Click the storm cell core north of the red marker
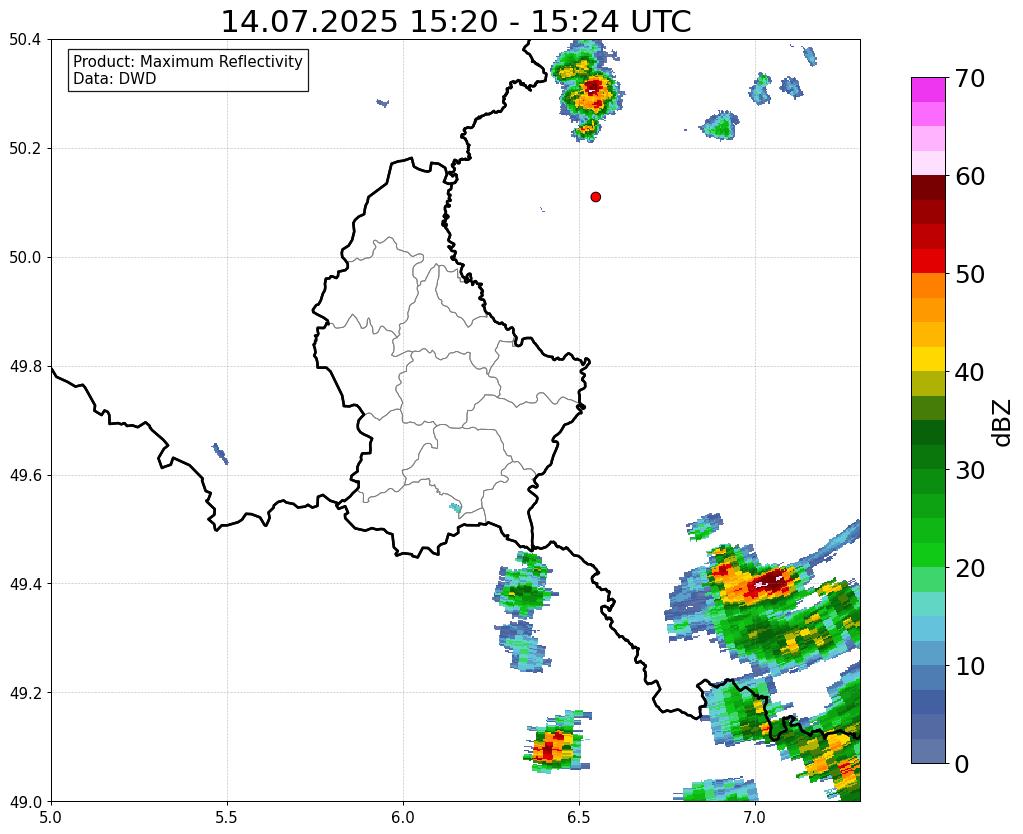Screen dimensions: 1023x834 tap(593, 87)
